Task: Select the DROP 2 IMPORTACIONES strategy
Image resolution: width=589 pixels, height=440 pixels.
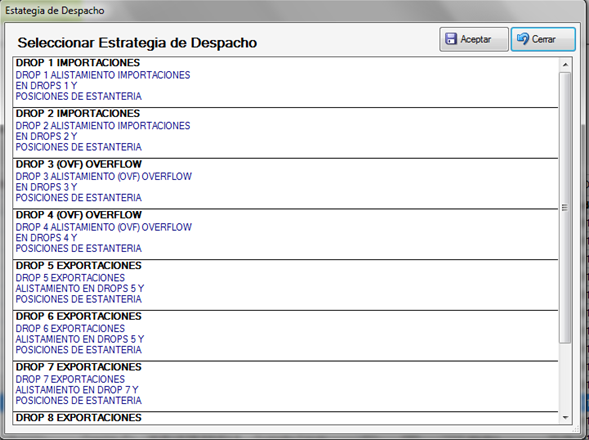Action: click(x=285, y=133)
